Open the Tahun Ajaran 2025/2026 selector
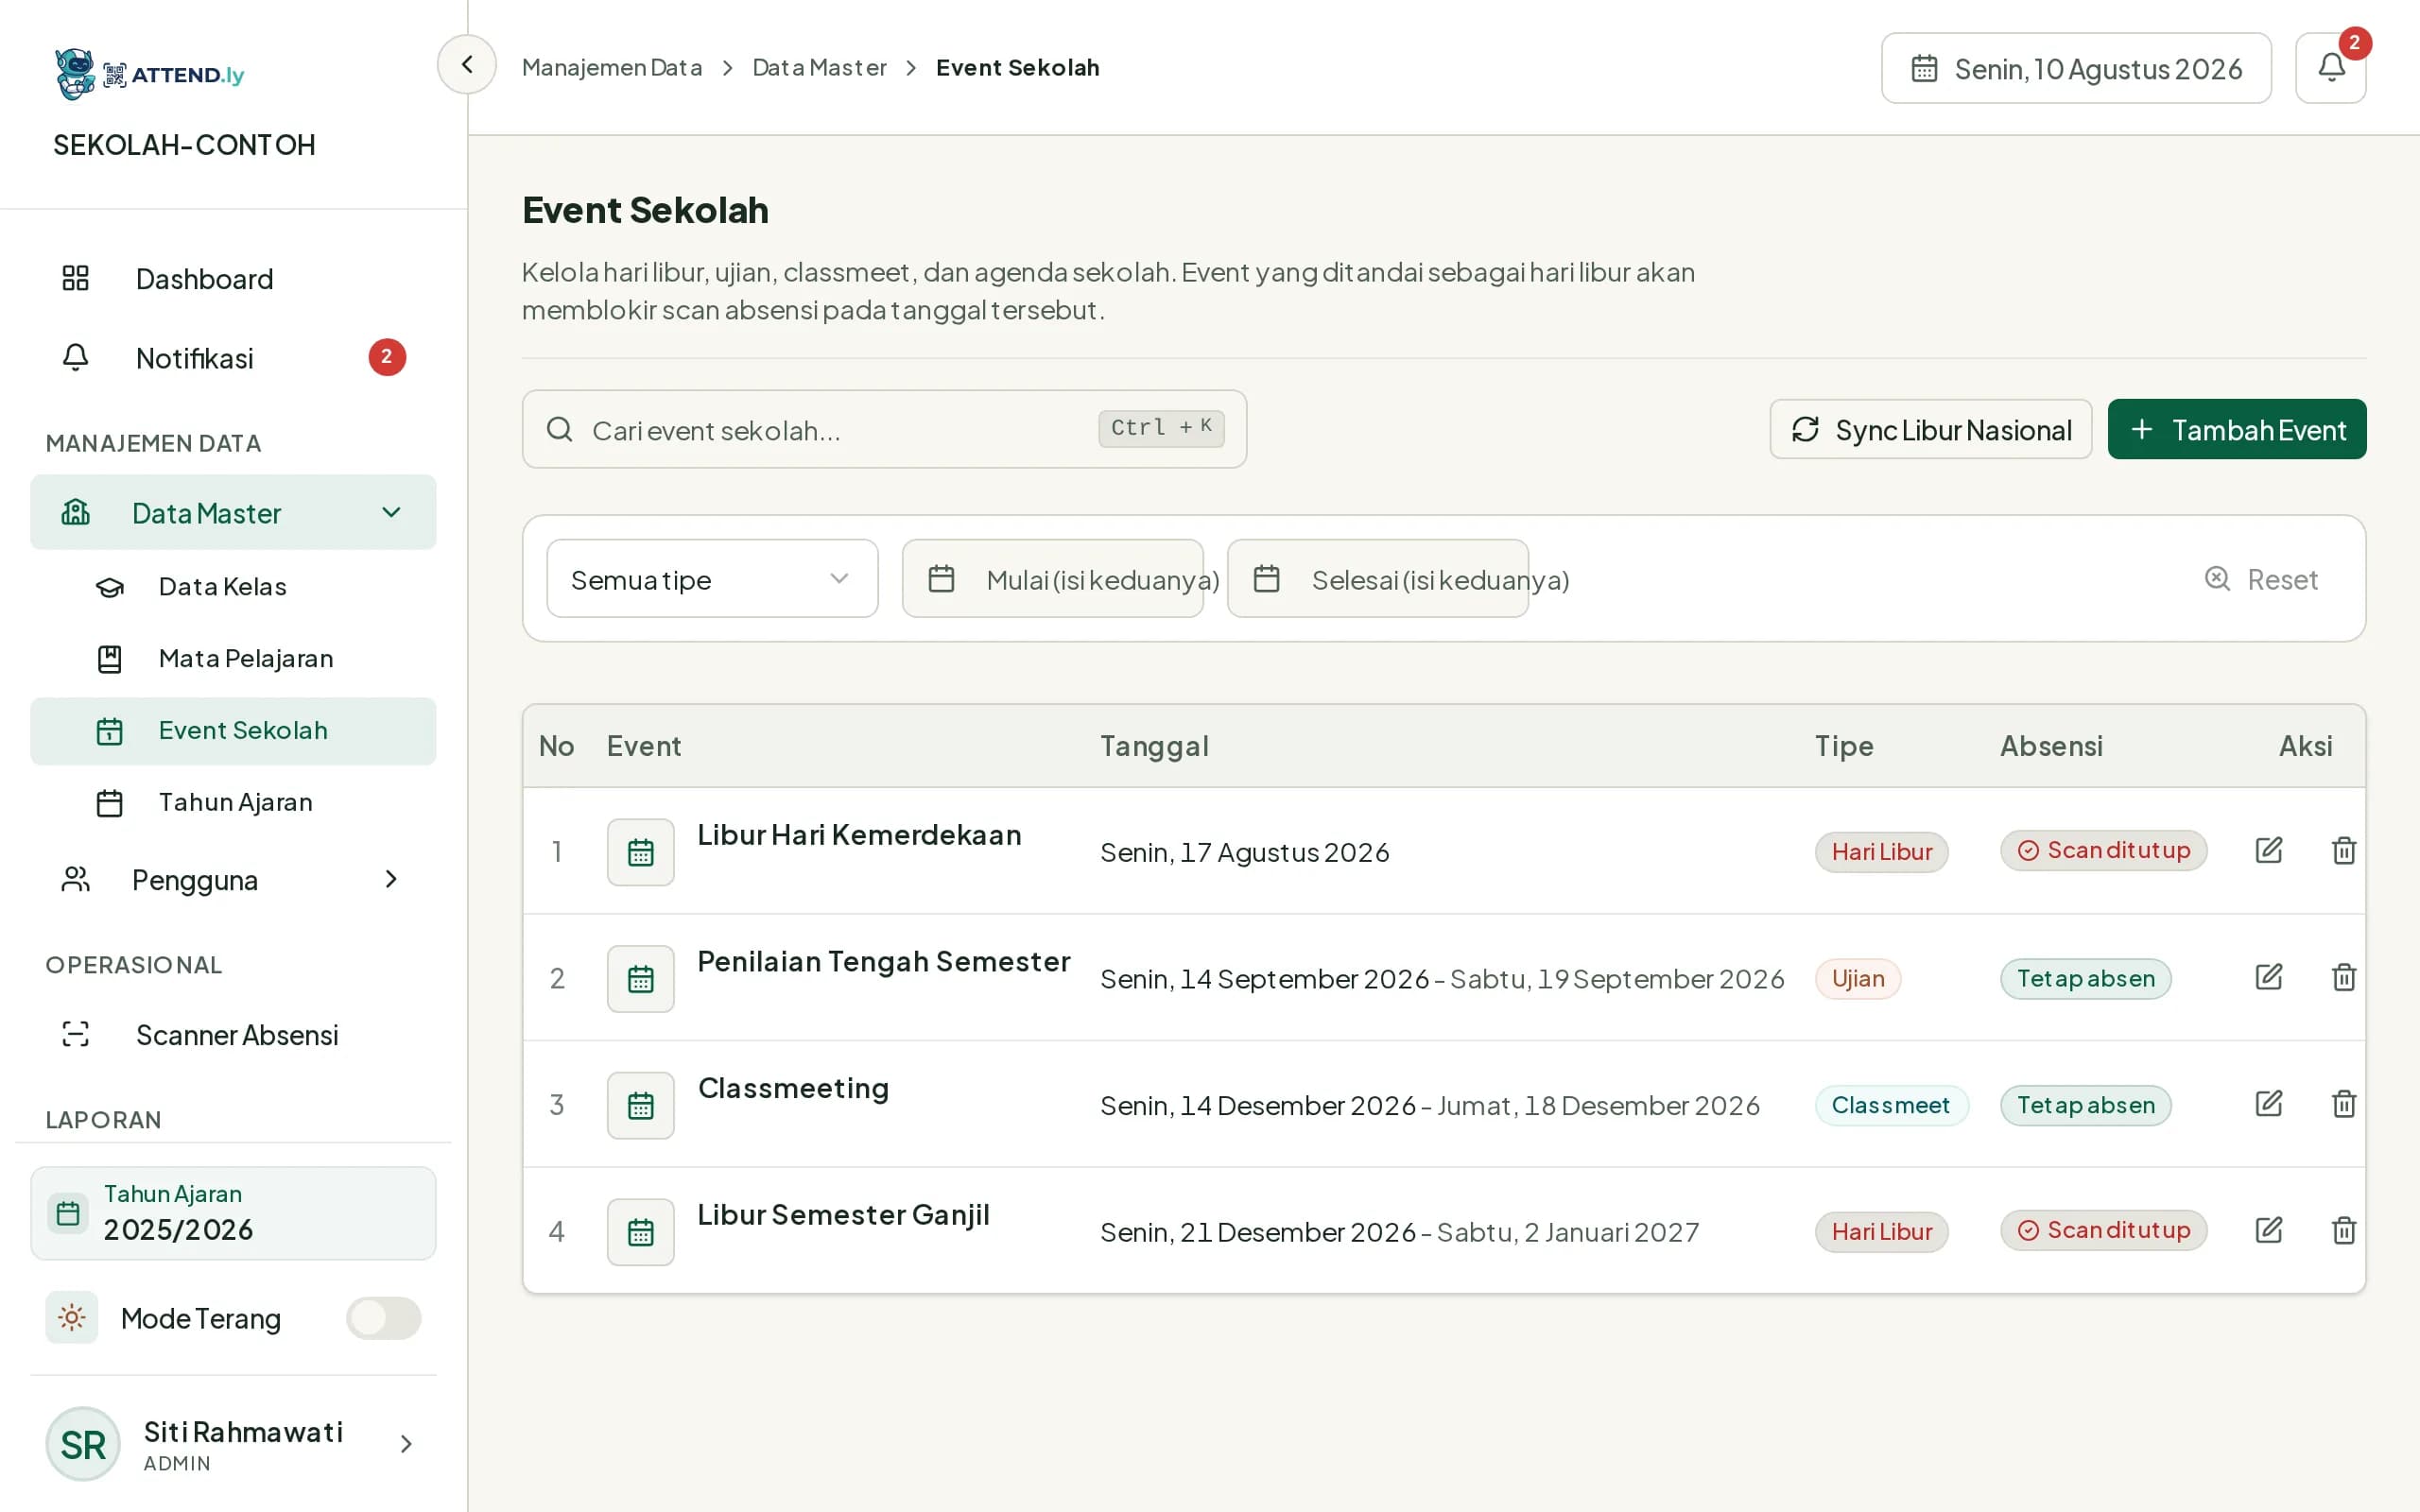 coord(233,1213)
